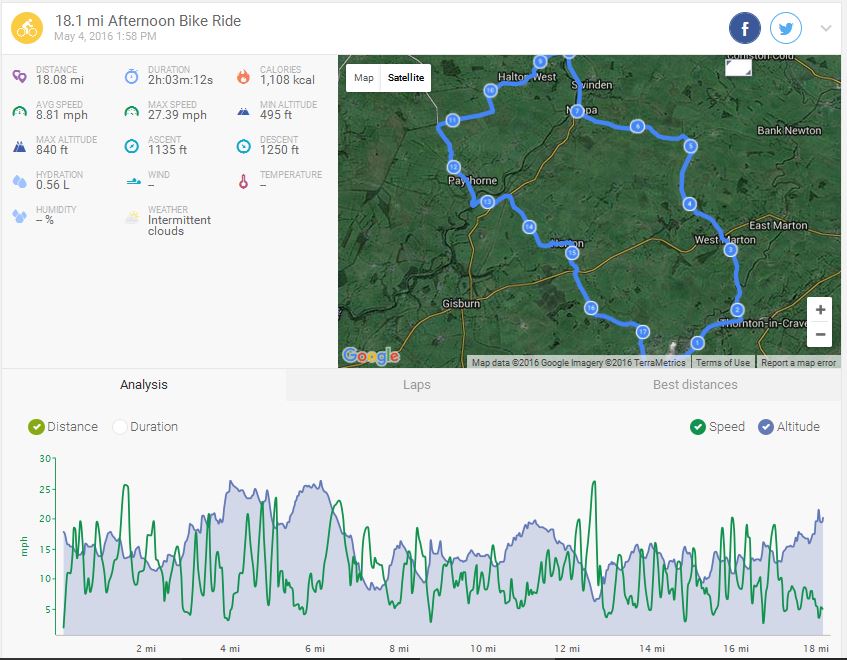847x660 pixels.
Task: Select the Distance radio option
Action: (37, 427)
